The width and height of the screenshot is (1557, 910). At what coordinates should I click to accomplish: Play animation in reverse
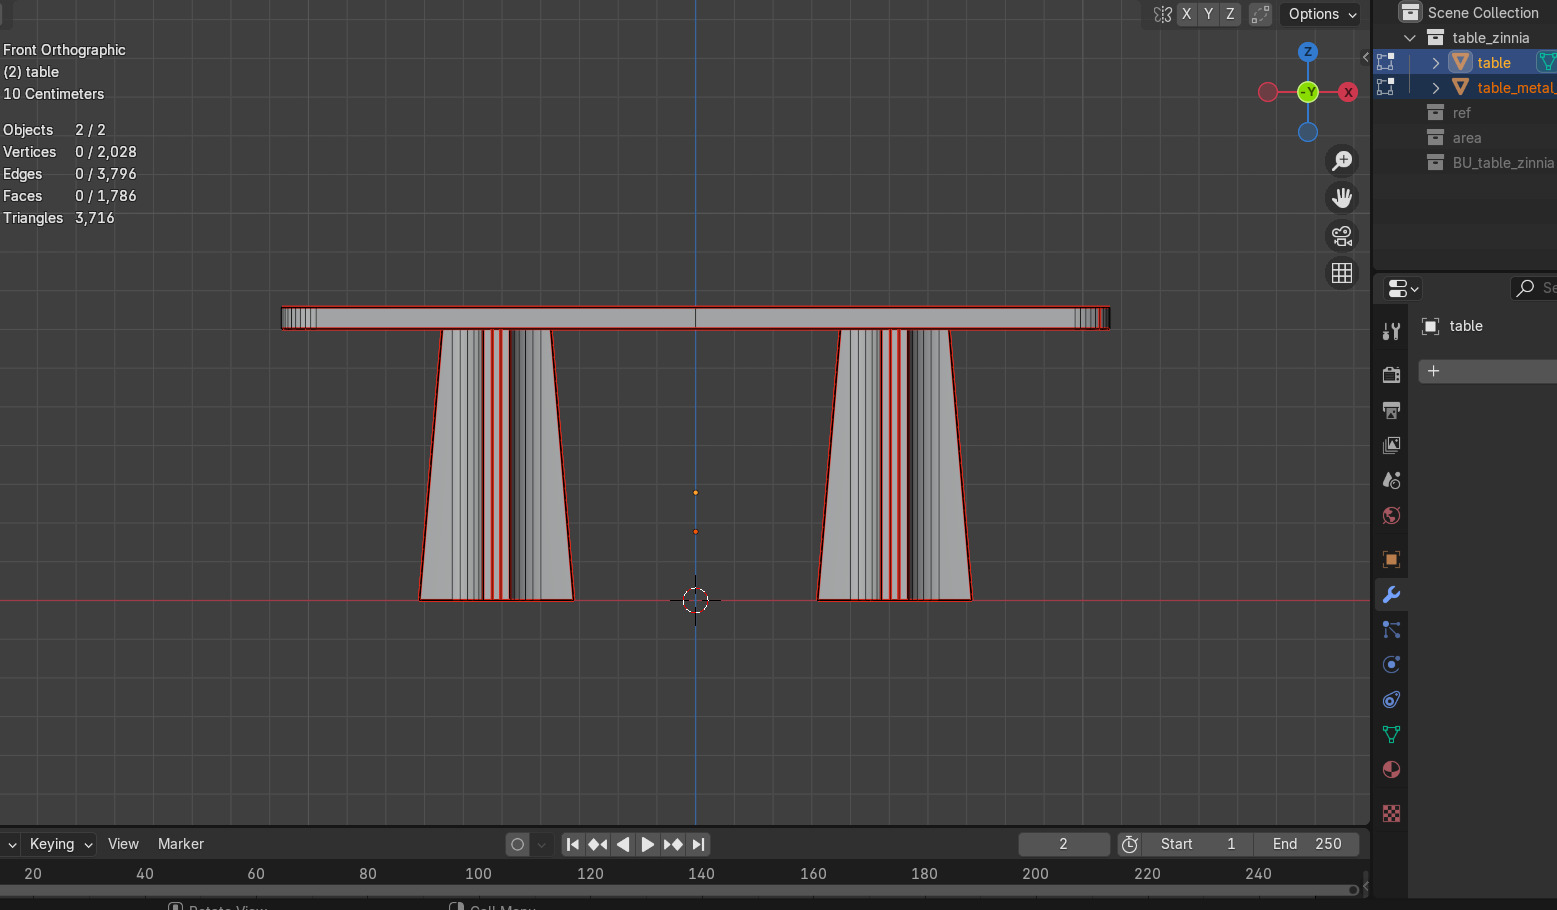(623, 844)
